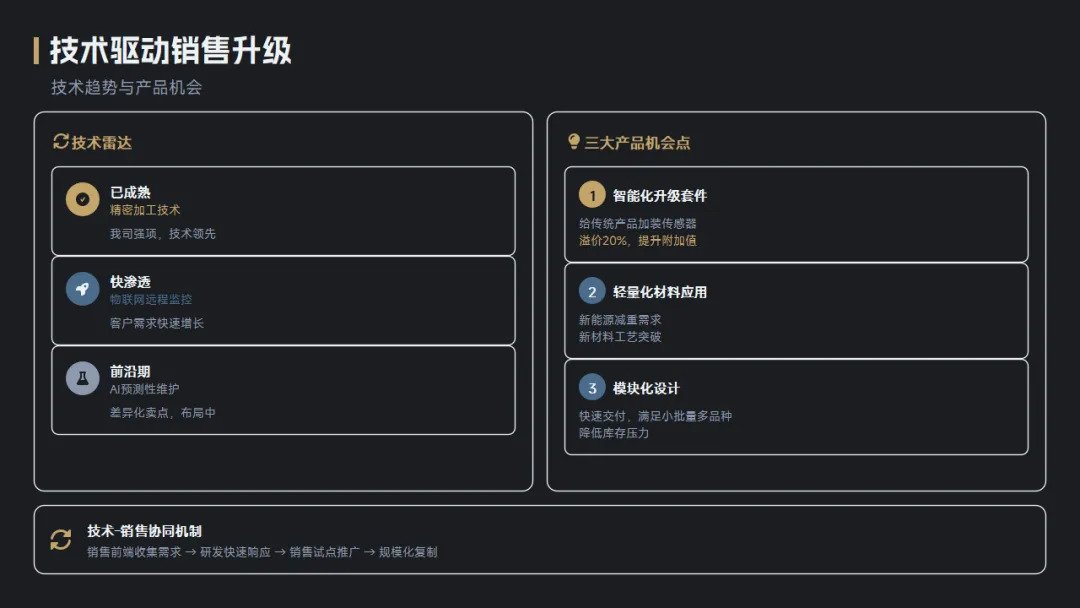Screen dimensions: 1080x608
Task: Click the 技术雷达 section heading
Action: tap(101, 143)
